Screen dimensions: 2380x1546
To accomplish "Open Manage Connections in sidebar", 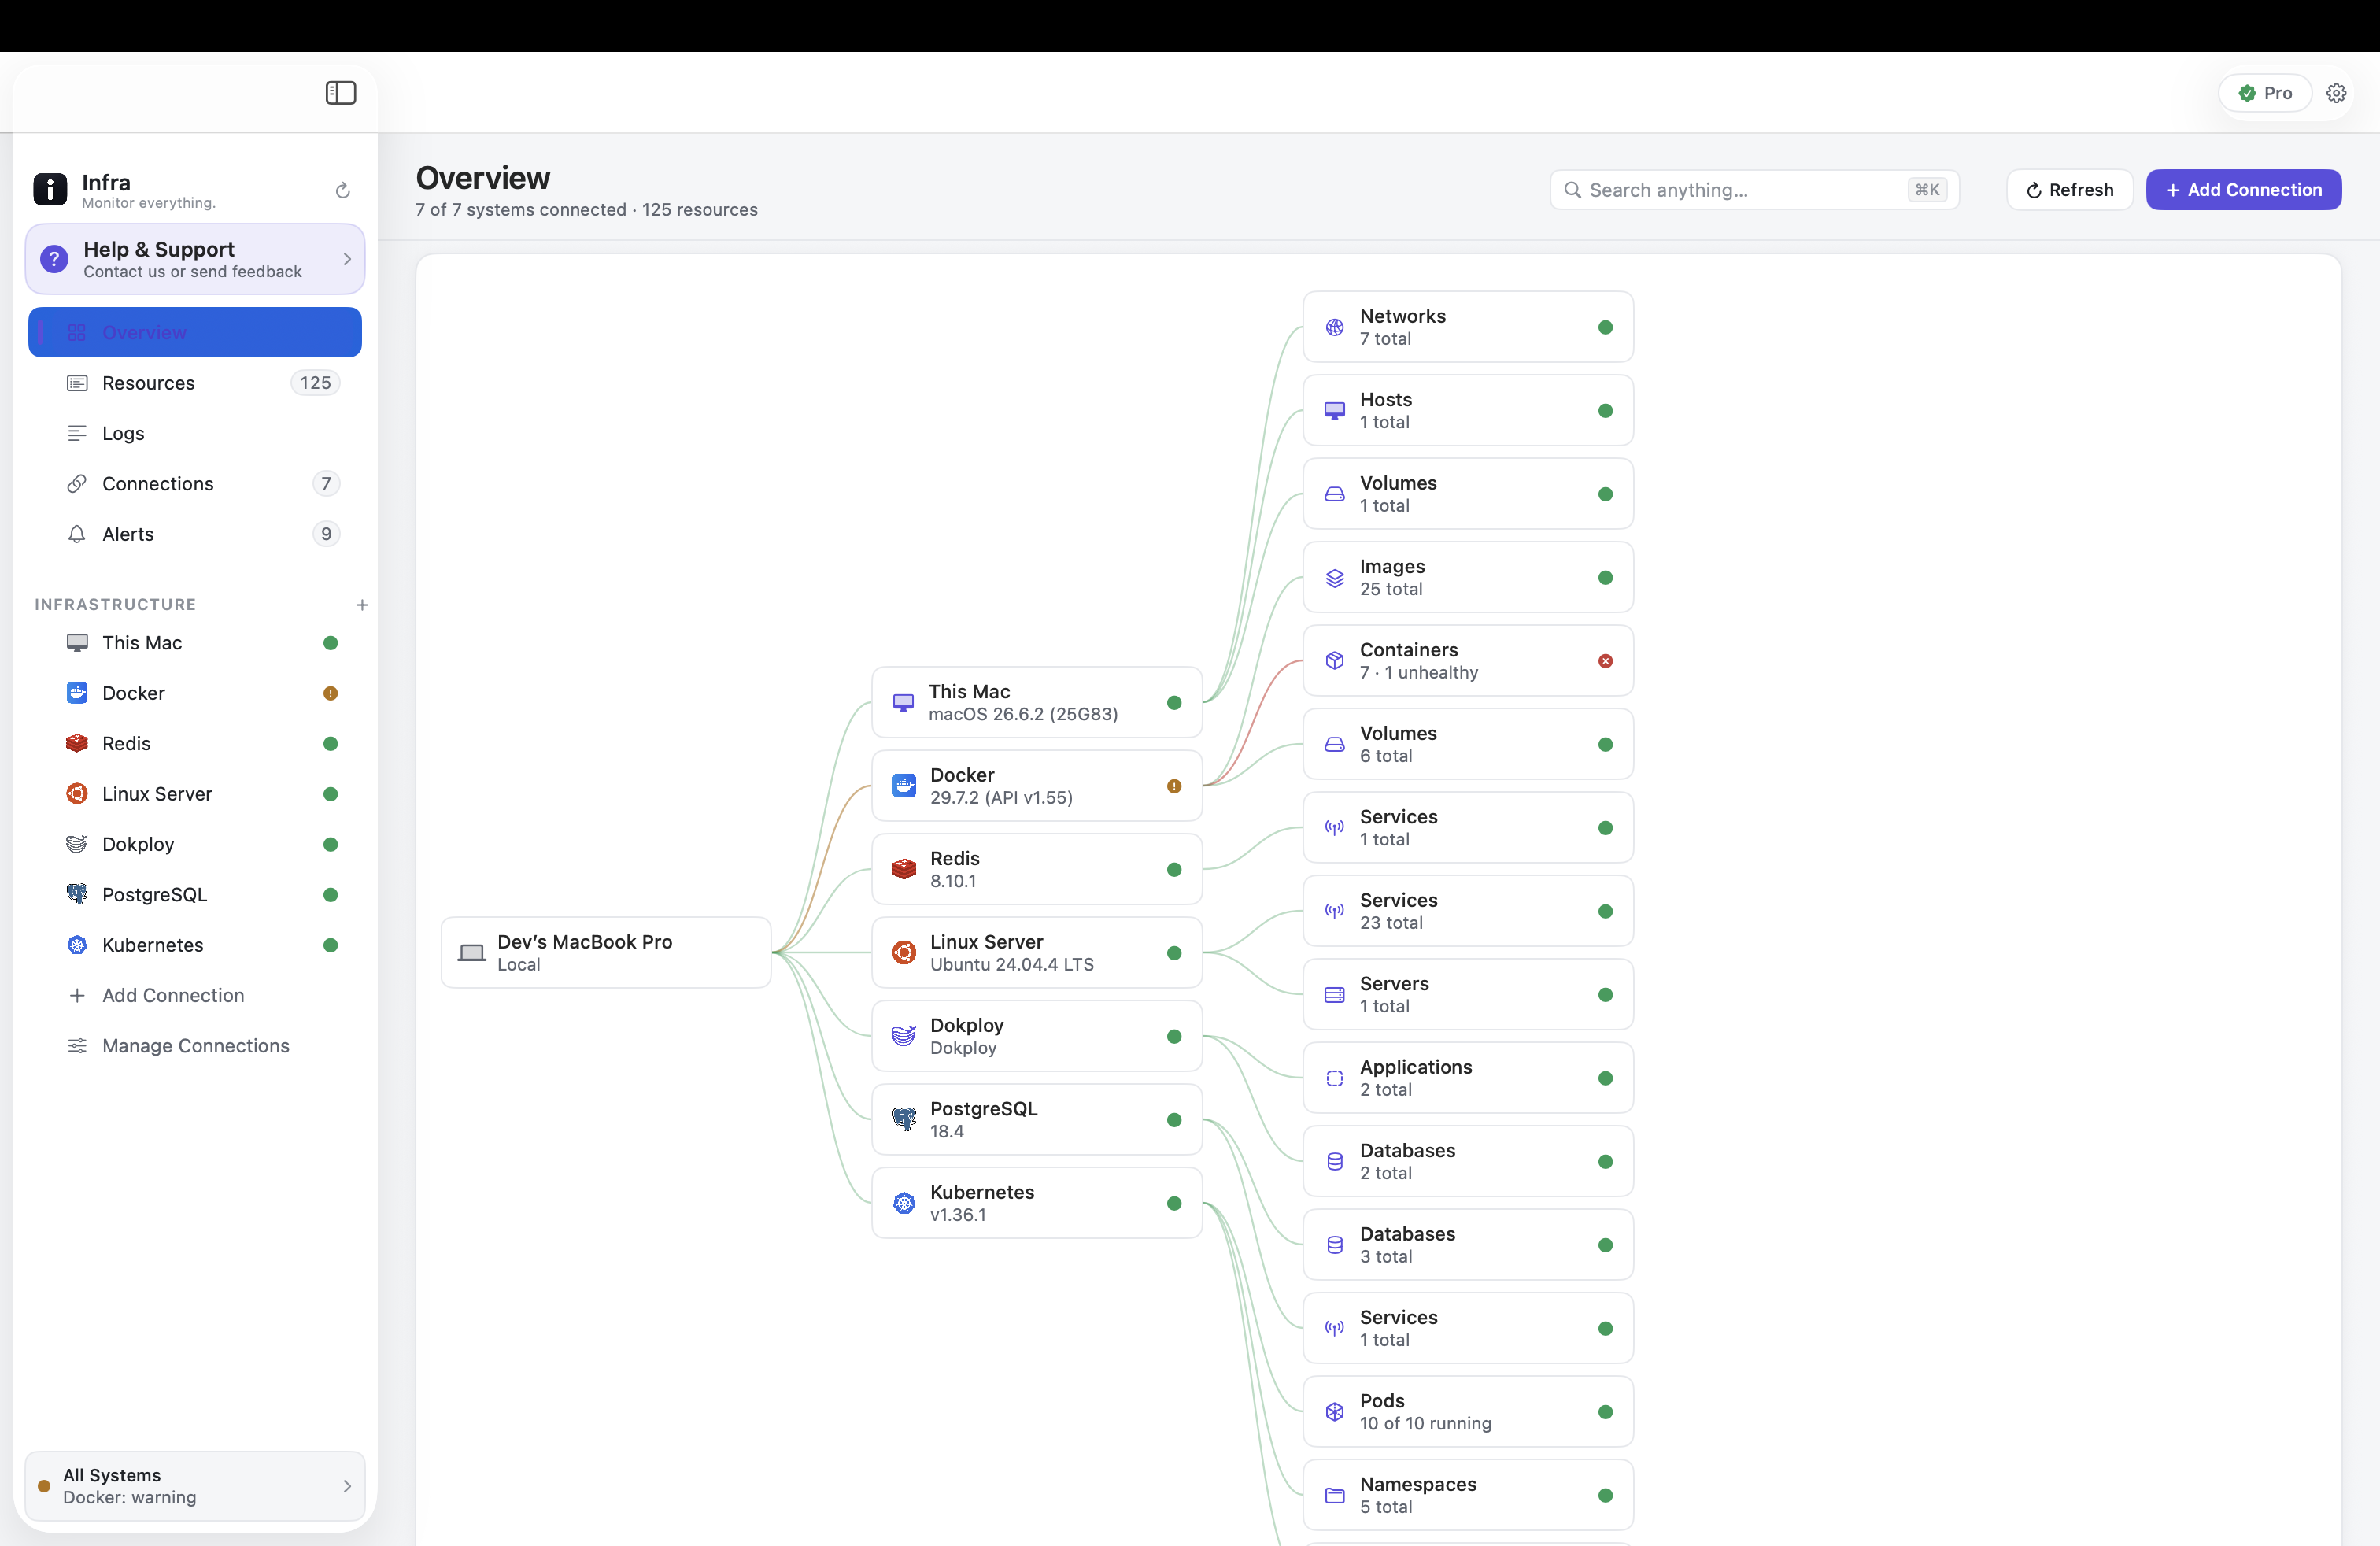I will point(195,1046).
